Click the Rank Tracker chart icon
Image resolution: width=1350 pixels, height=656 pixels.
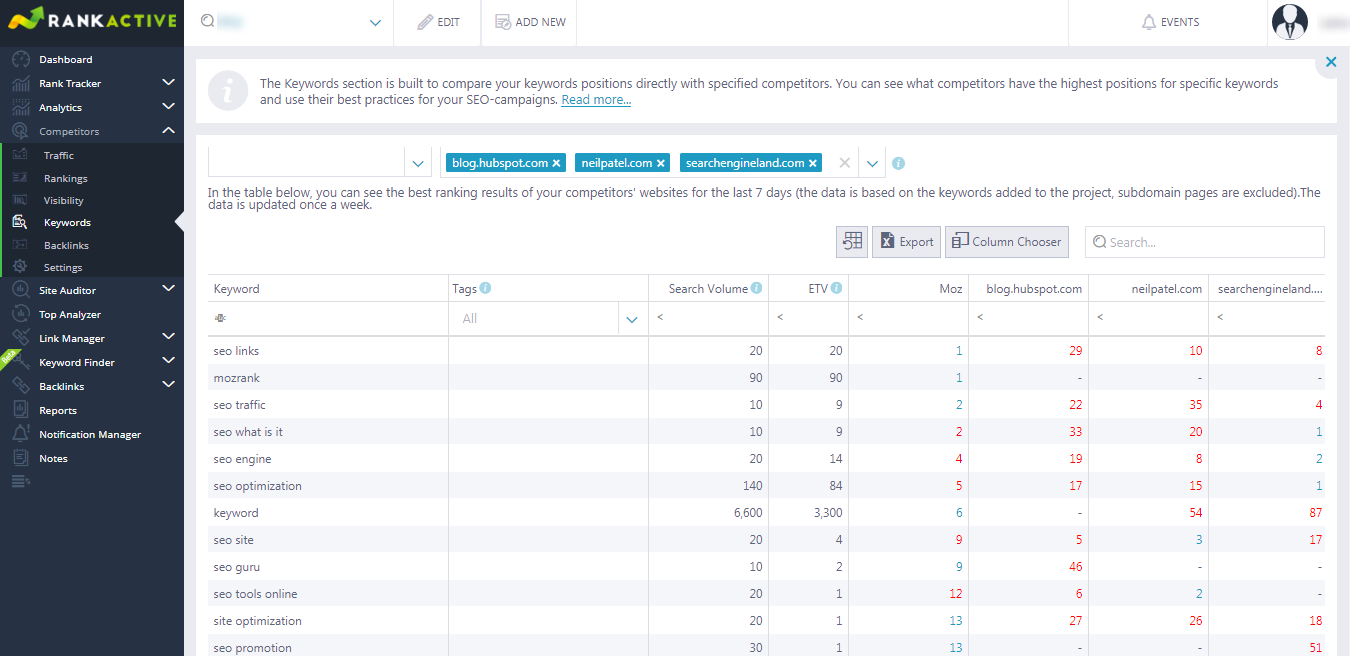point(20,84)
